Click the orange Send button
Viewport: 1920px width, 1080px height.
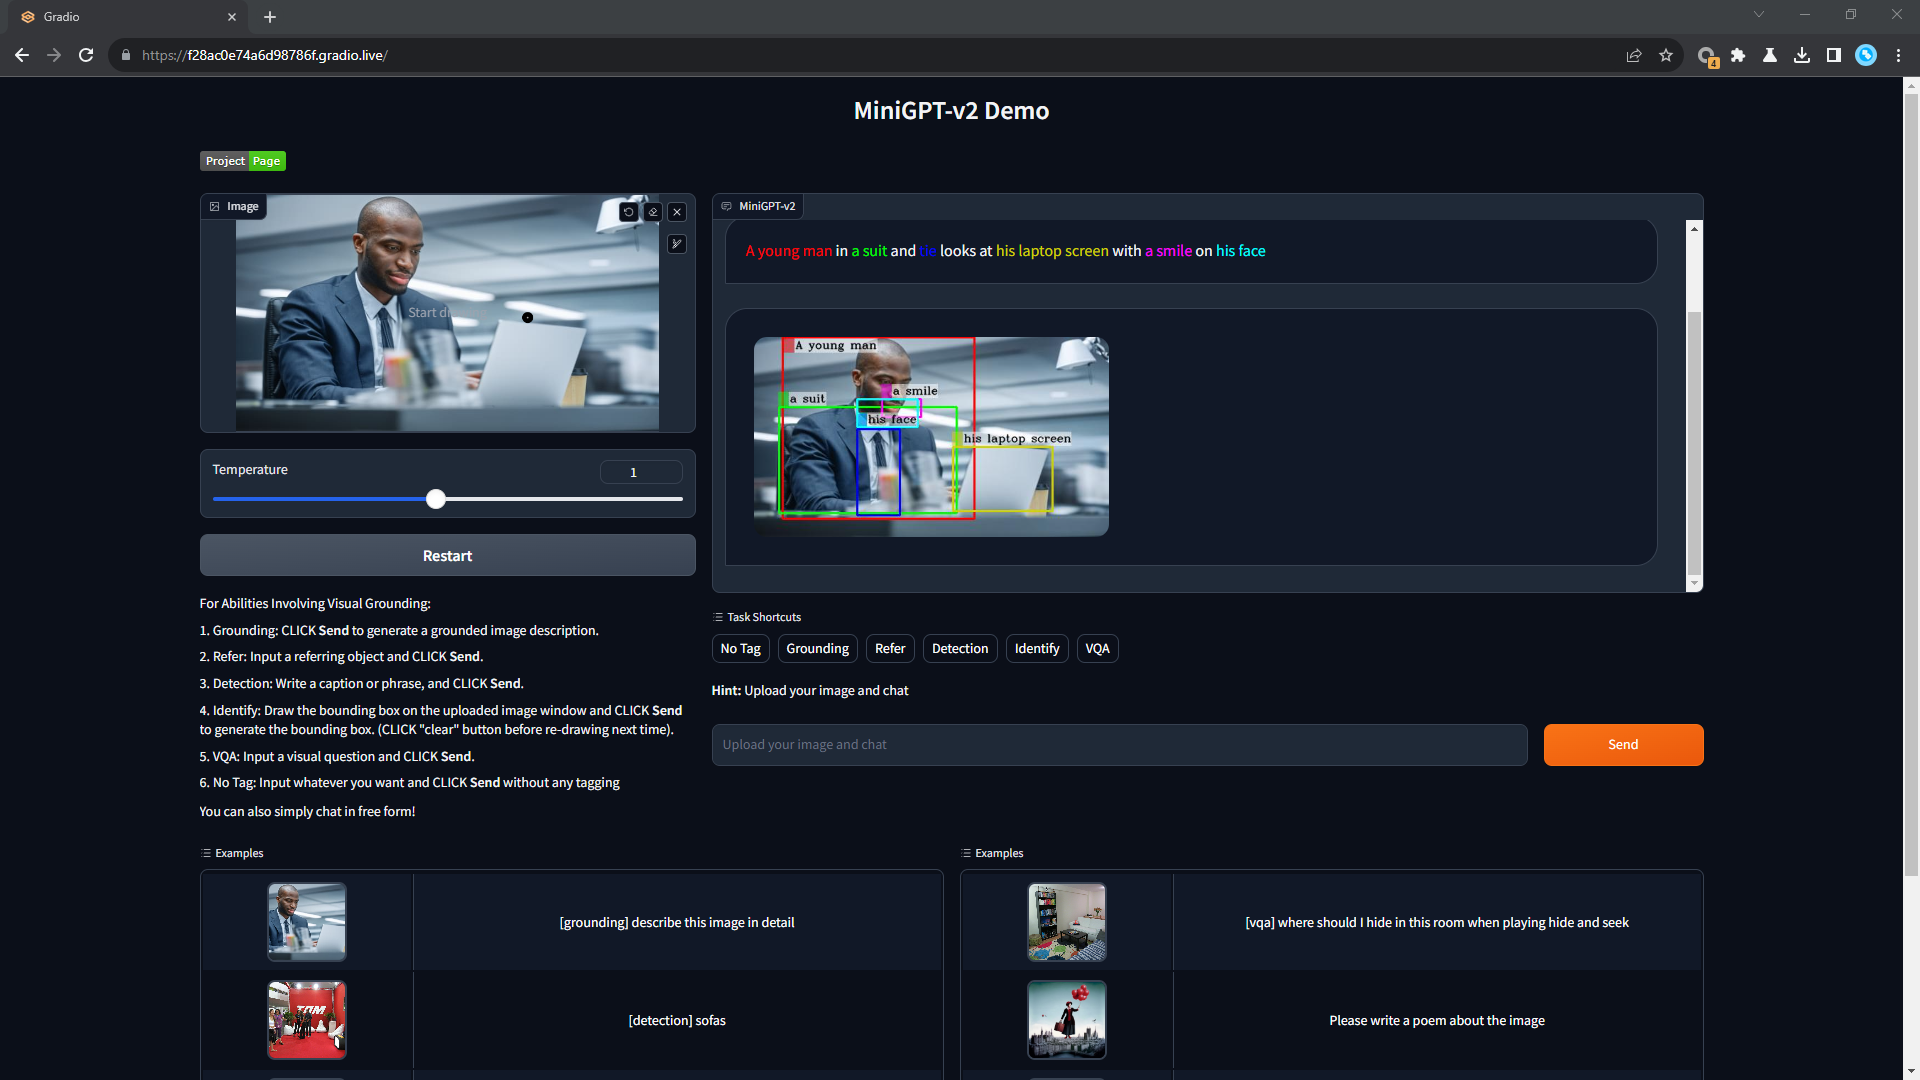(x=1622, y=744)
